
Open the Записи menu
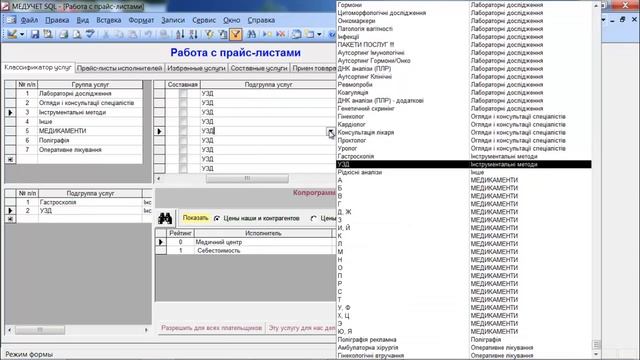(173, 20)
